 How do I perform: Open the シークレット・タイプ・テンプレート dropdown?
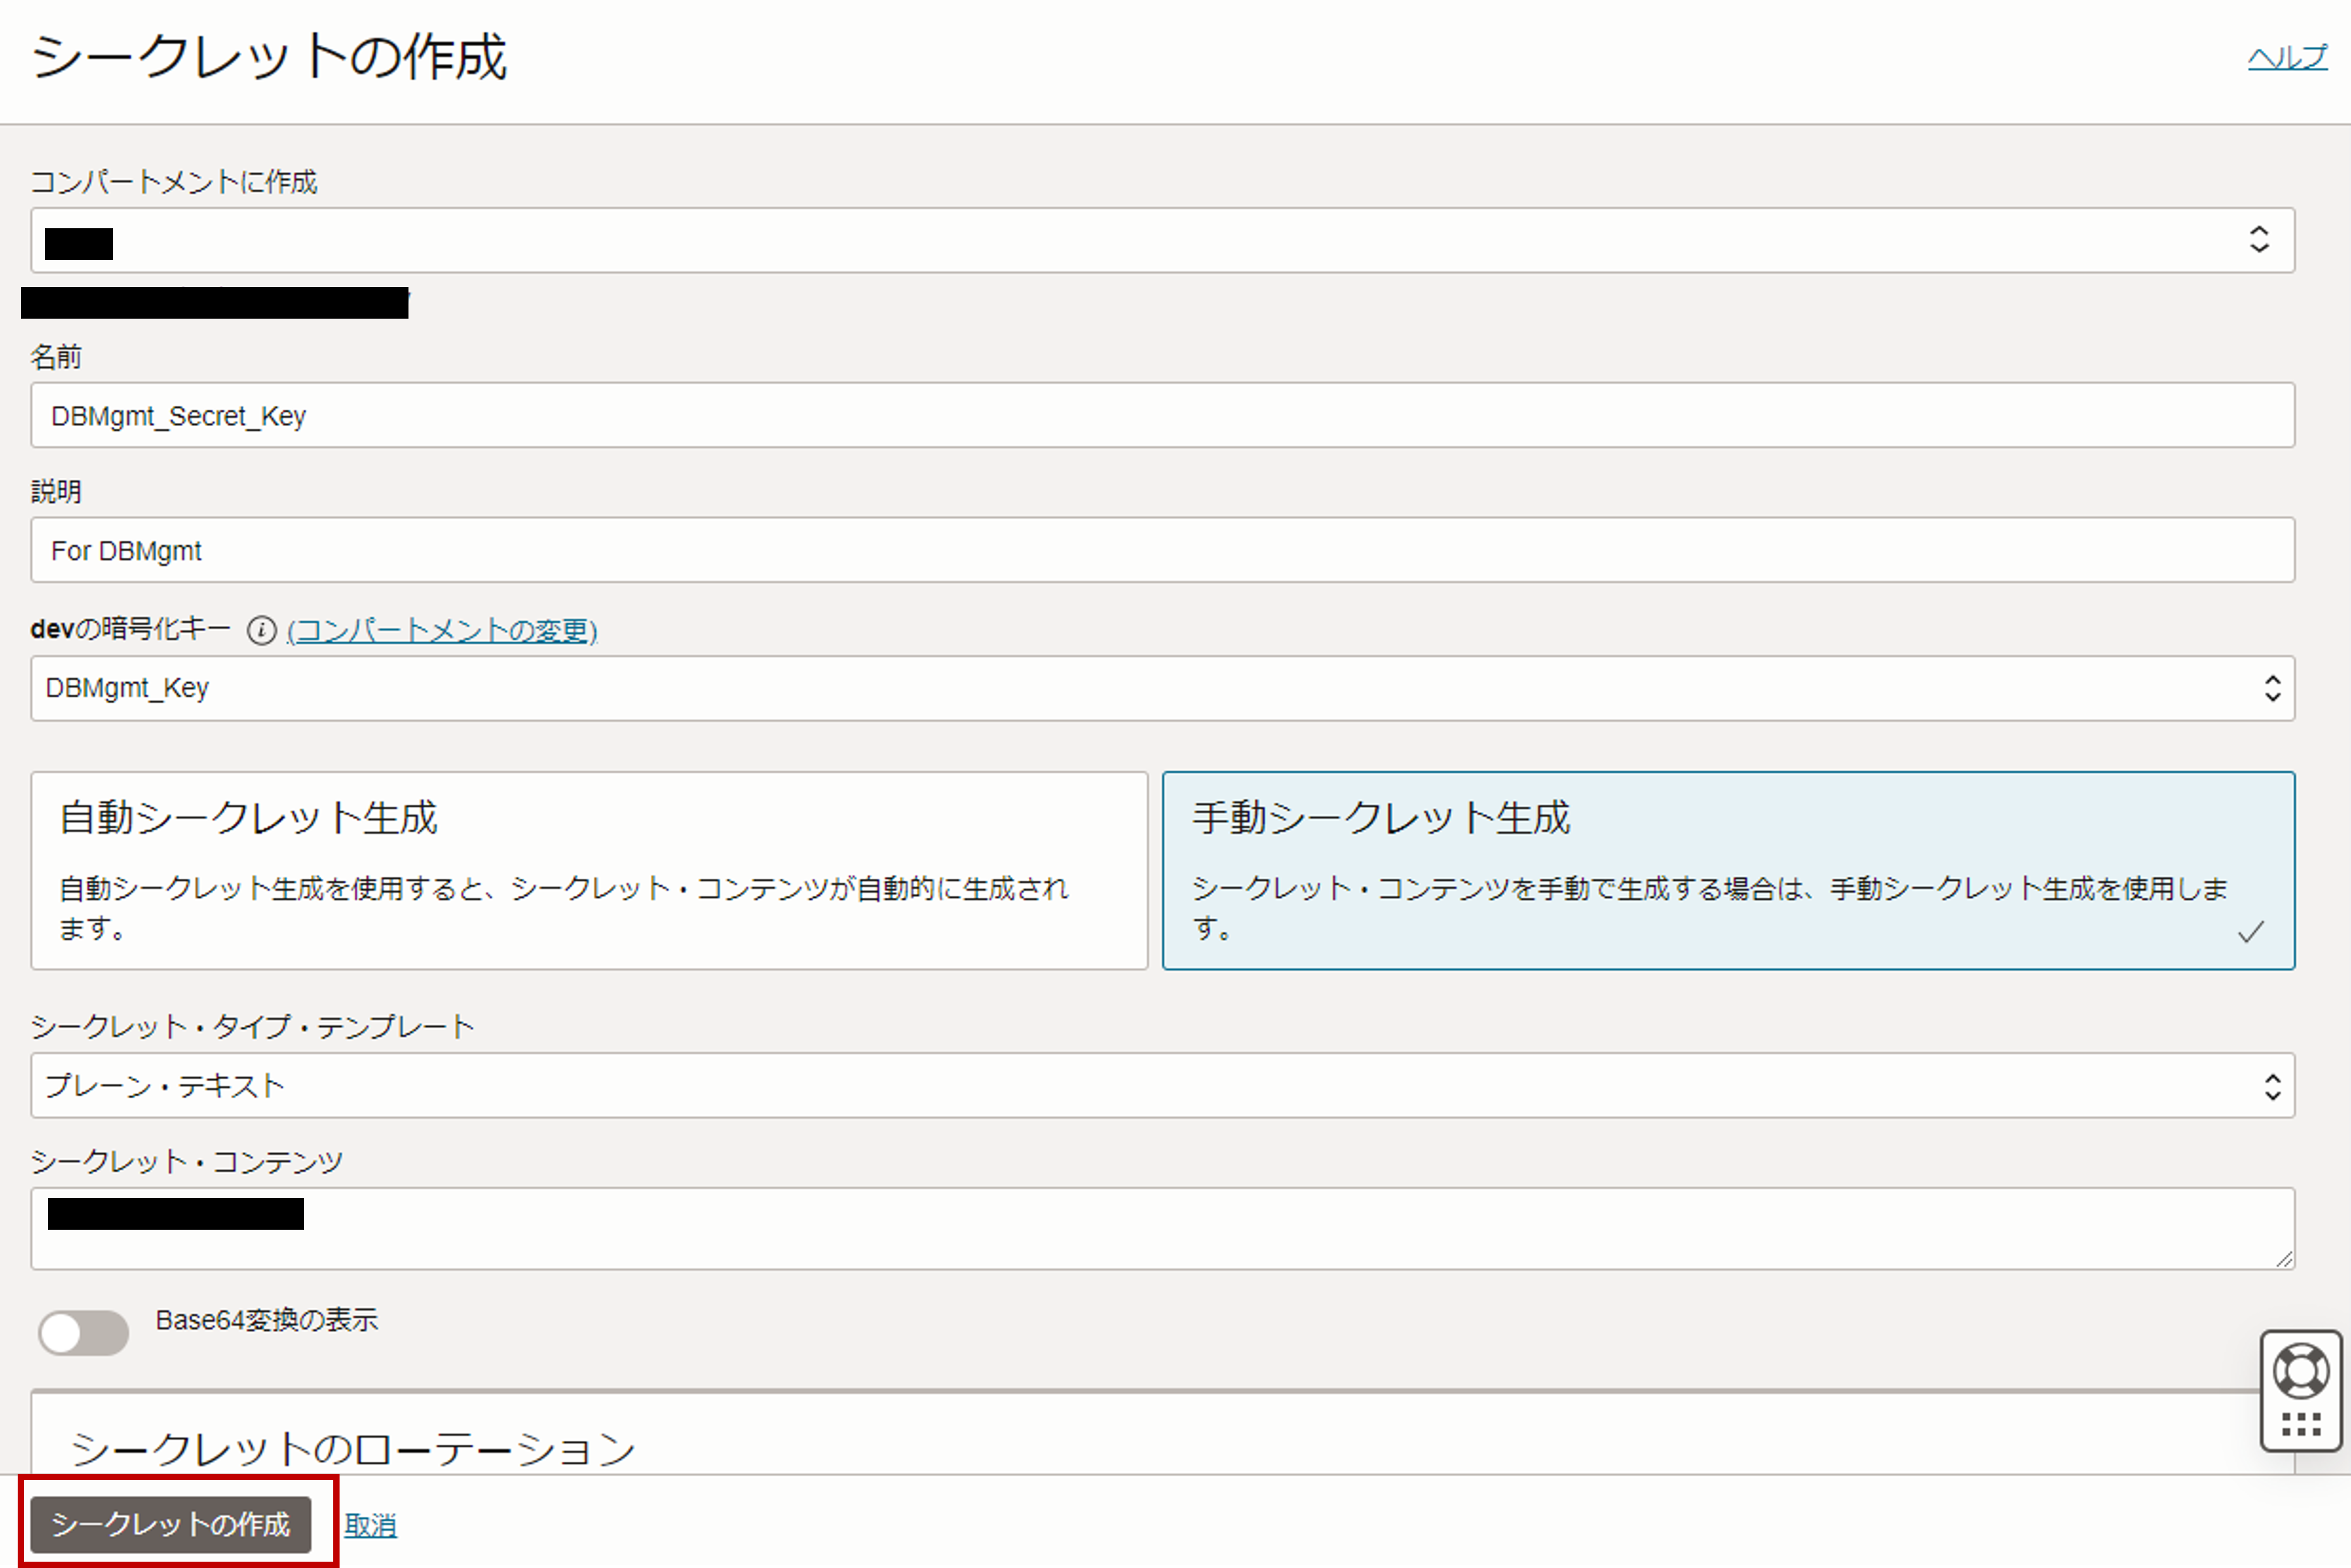coord(1162,1085)
